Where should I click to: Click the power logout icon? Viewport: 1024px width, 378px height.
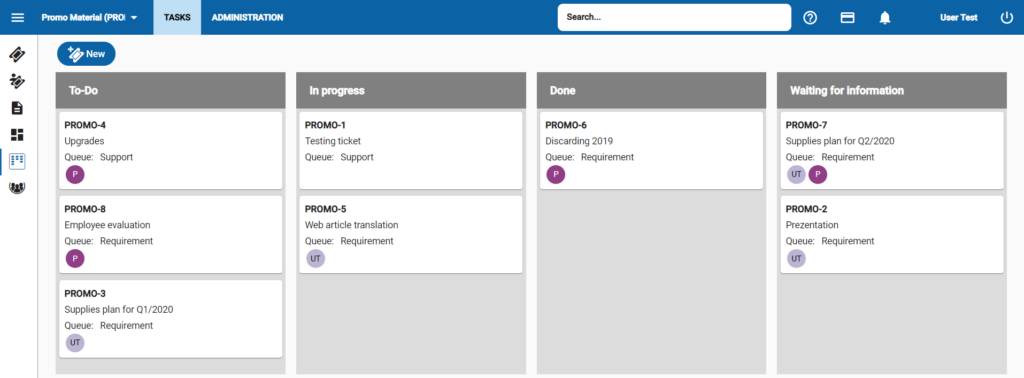(x=1006, y=18)
